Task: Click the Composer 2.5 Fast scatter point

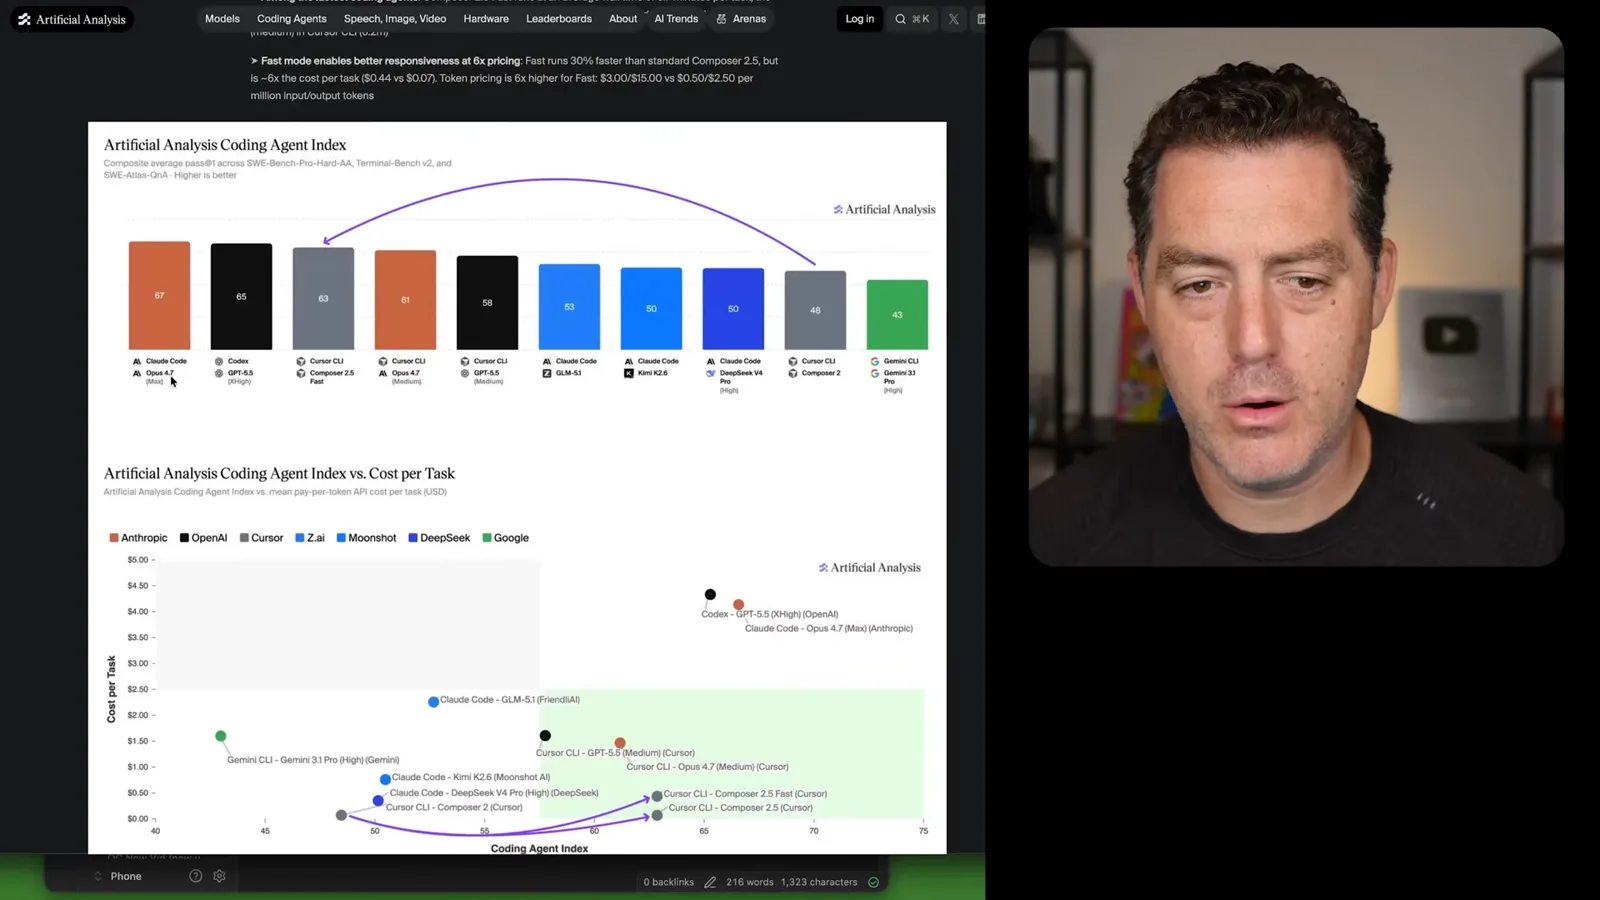Action: coord(657,796)
